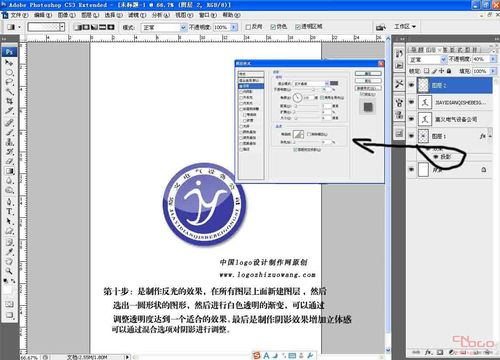Viewport: 500px width, 360px height.
Task: Open the gradient picker dropdown arrow
Action: [62, 27]
